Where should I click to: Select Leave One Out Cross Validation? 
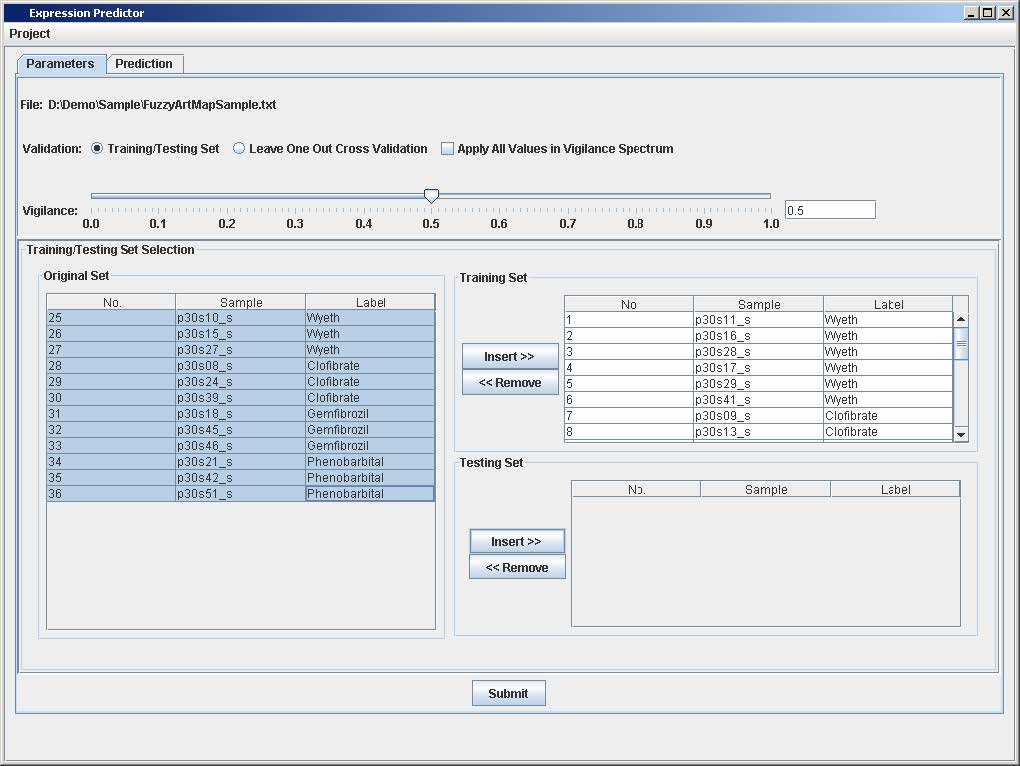pyautogui.click(x=330, y=149)
